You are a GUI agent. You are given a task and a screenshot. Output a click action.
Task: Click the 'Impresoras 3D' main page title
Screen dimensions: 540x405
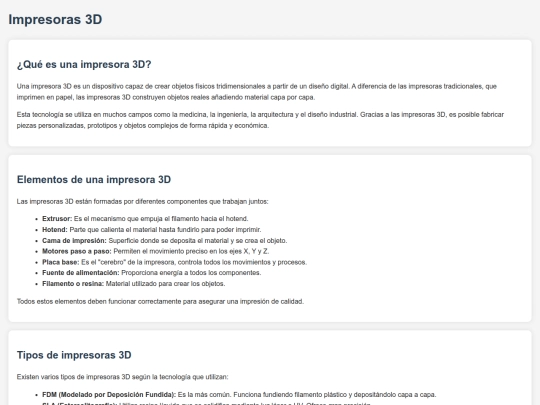point(55,19)
